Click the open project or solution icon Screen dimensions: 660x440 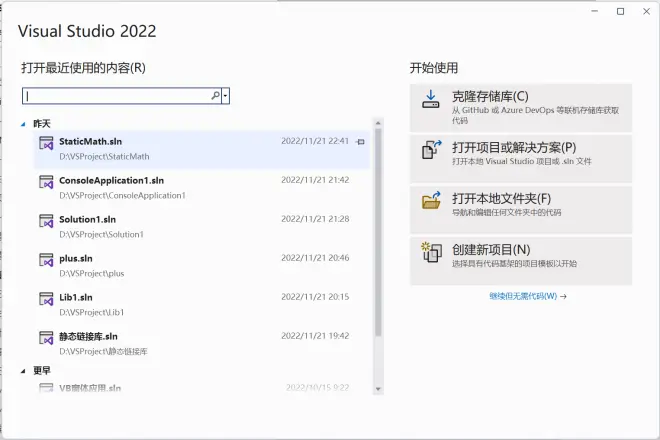431,149
